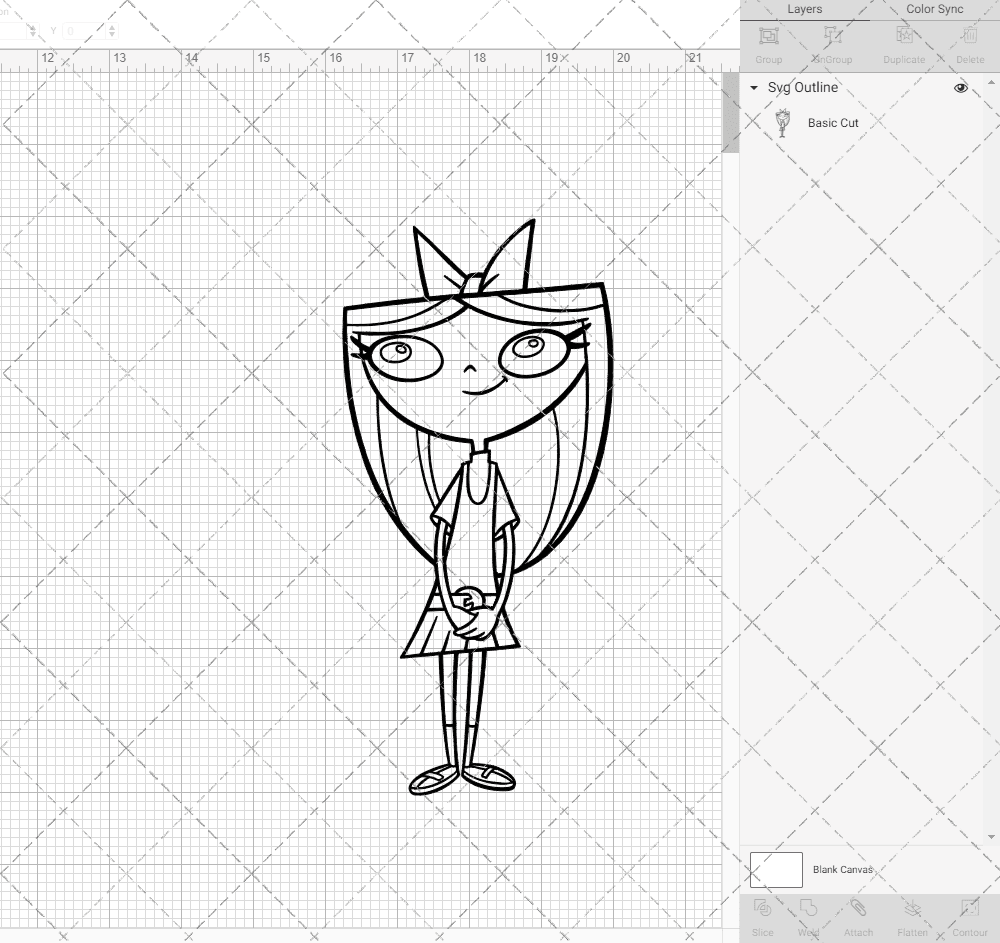This screenshot has height=943, width=1000.
Task: Select the Basic Cut layer label
Action: 833,123
